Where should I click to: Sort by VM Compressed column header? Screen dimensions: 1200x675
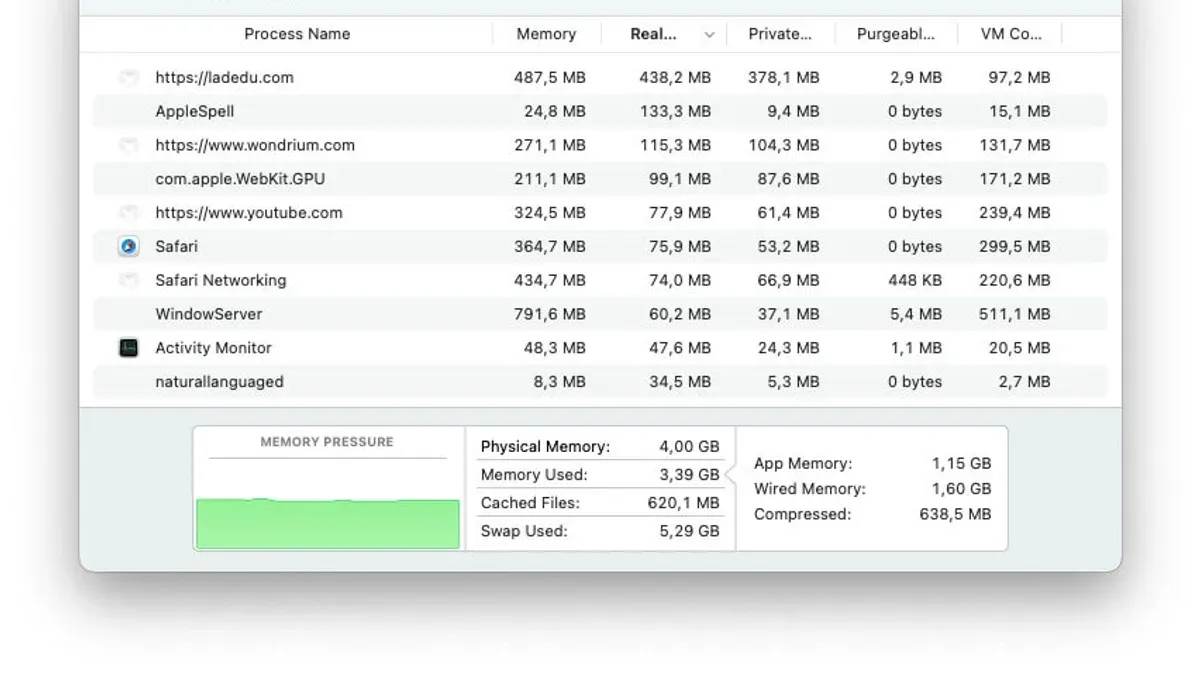point(1011,34)
